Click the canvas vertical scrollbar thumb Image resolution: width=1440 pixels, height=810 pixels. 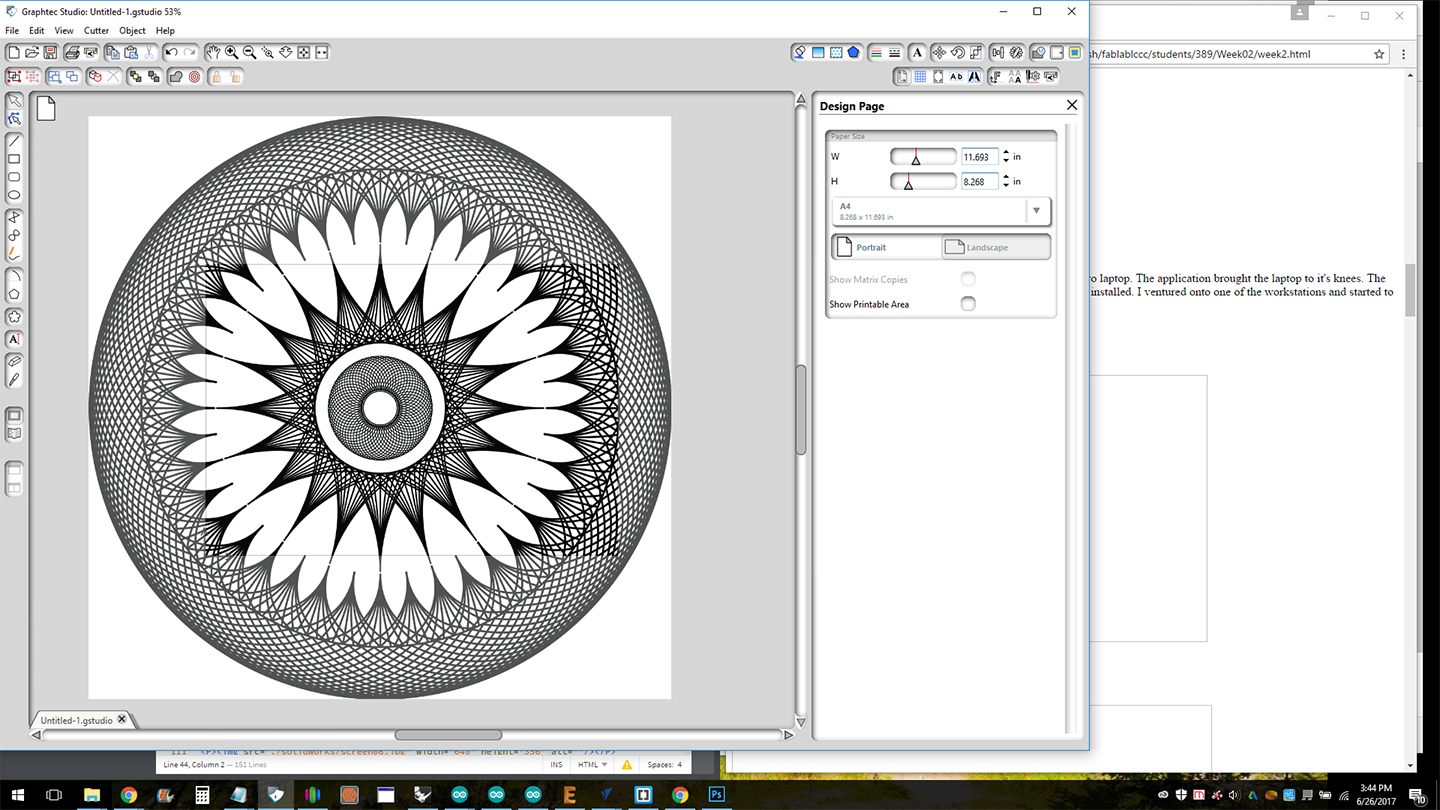click(x=801, y=410)
